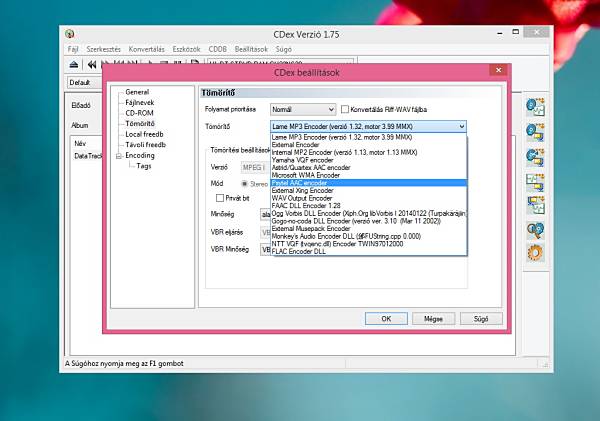Select Encoding in the settings tree

coord(140,155)
